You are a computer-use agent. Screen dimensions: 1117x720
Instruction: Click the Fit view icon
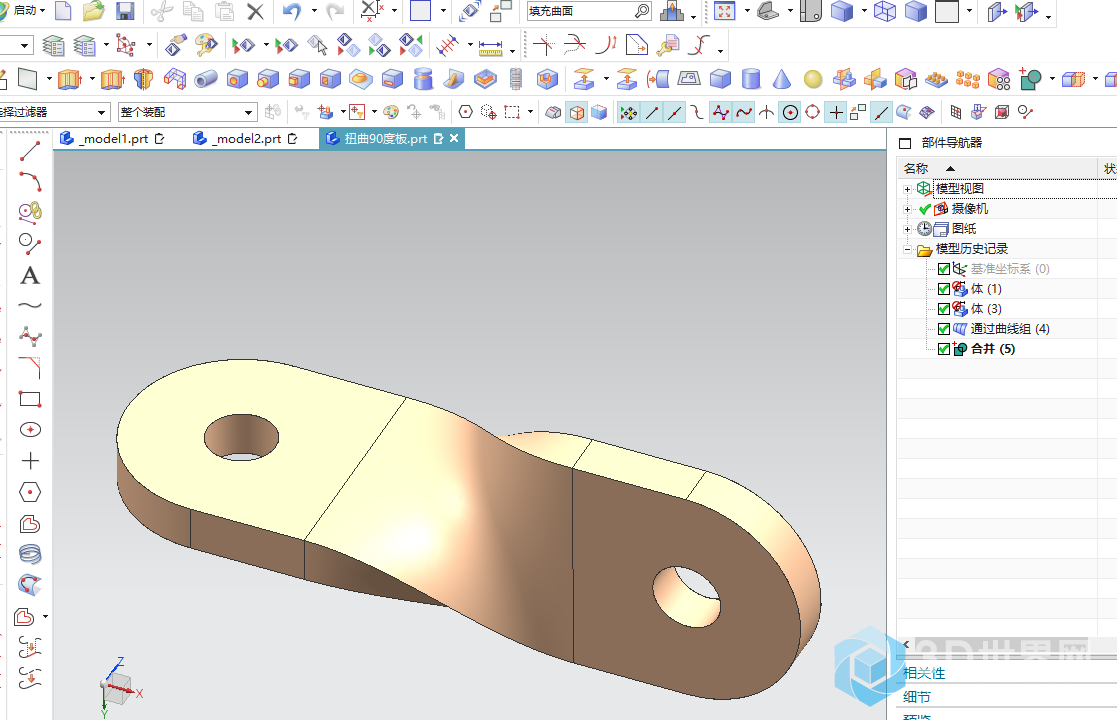click(x=724, y=12)
